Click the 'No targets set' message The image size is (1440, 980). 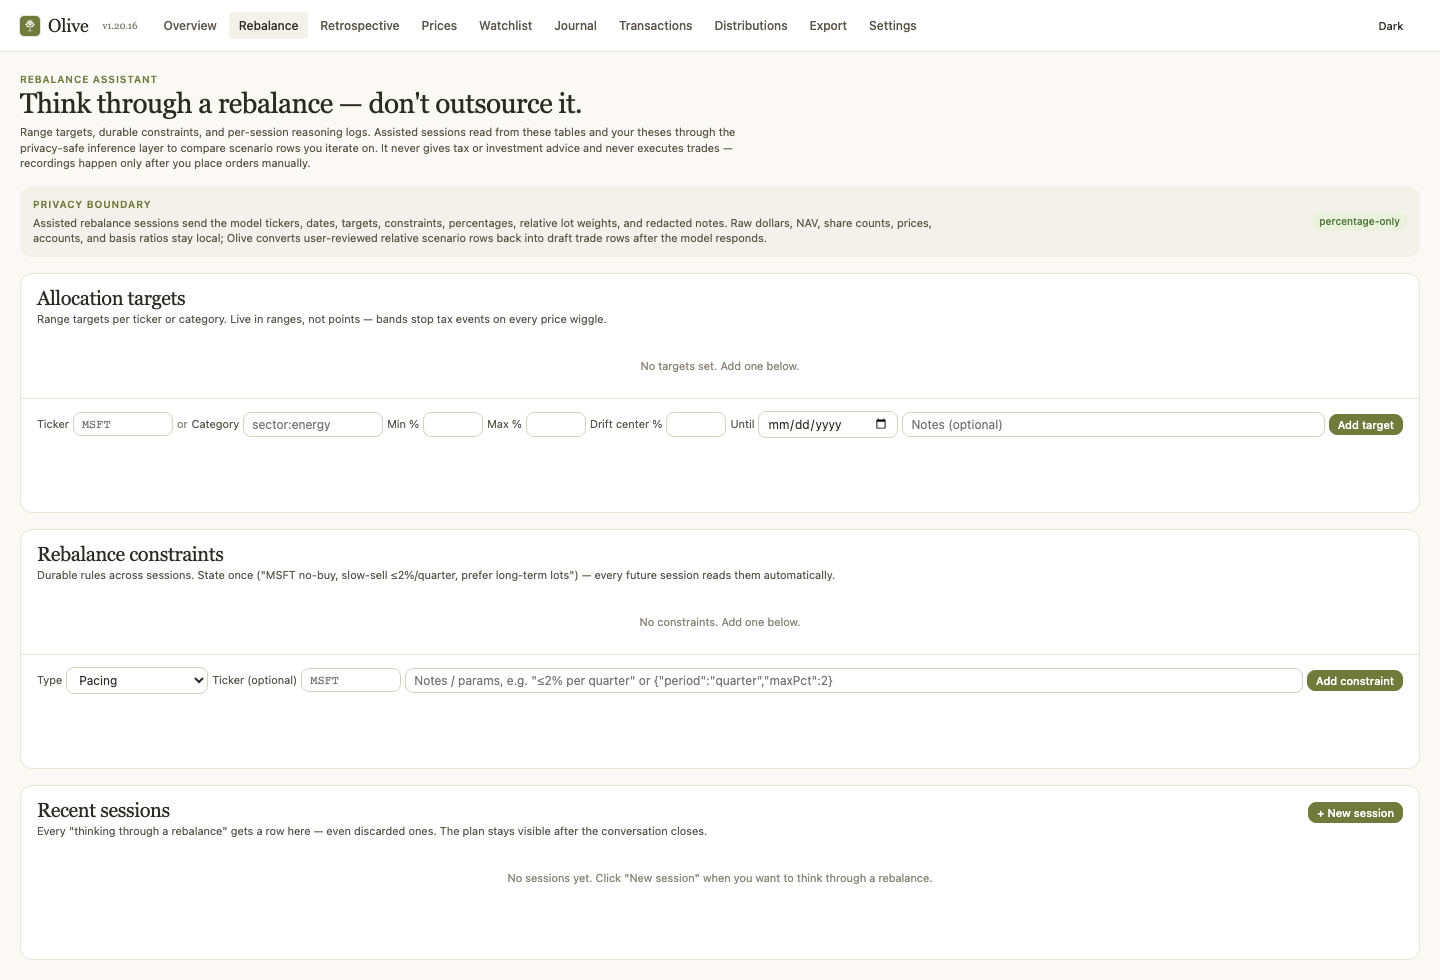[x=720, y=366]
